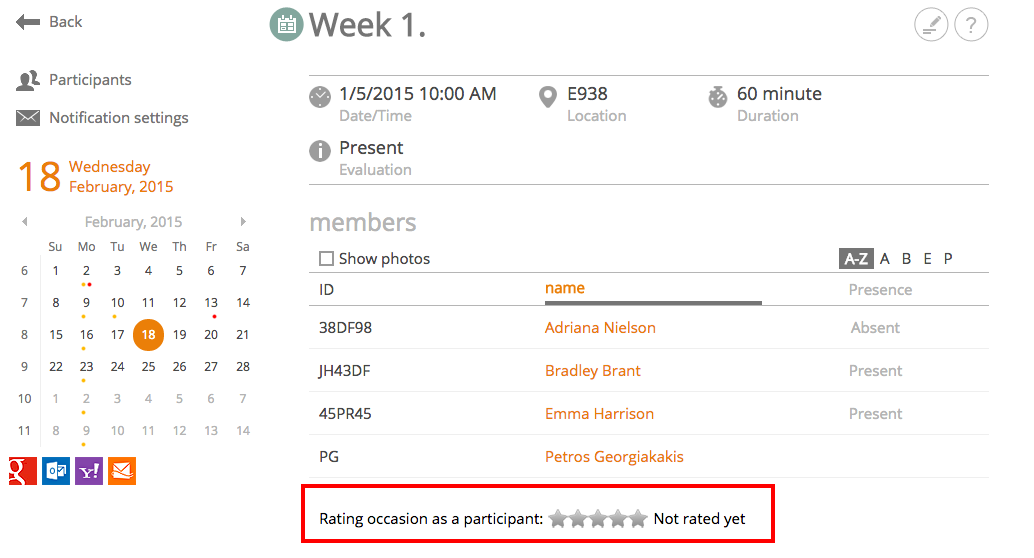
Task: Open the edit pencil icon
Action: point(931,25)
